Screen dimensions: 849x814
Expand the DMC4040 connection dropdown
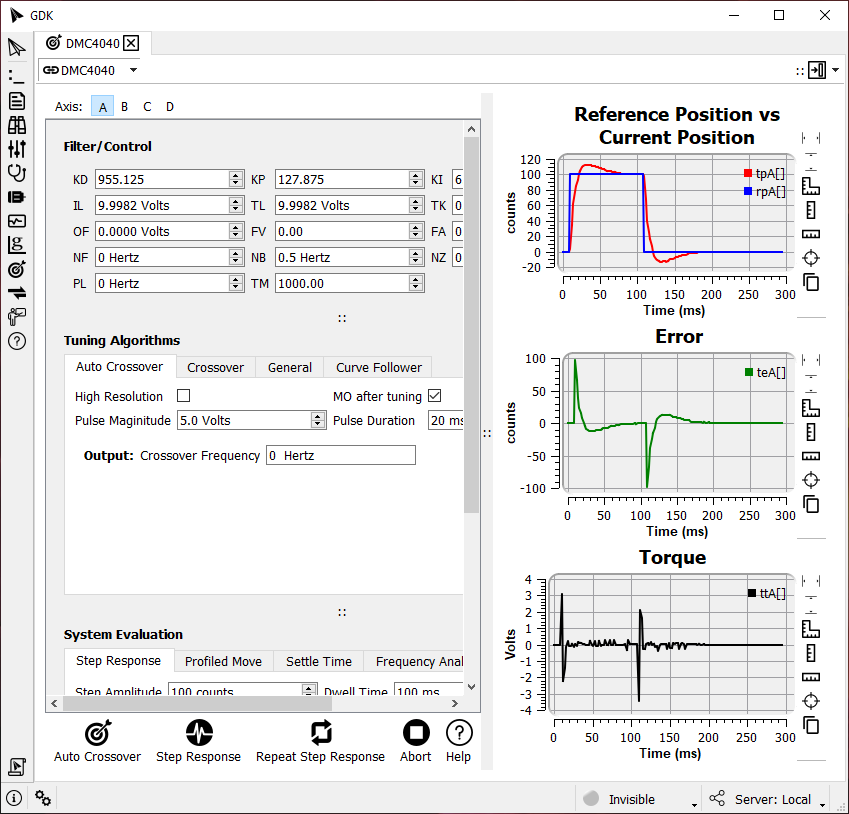tap(133, 70)
